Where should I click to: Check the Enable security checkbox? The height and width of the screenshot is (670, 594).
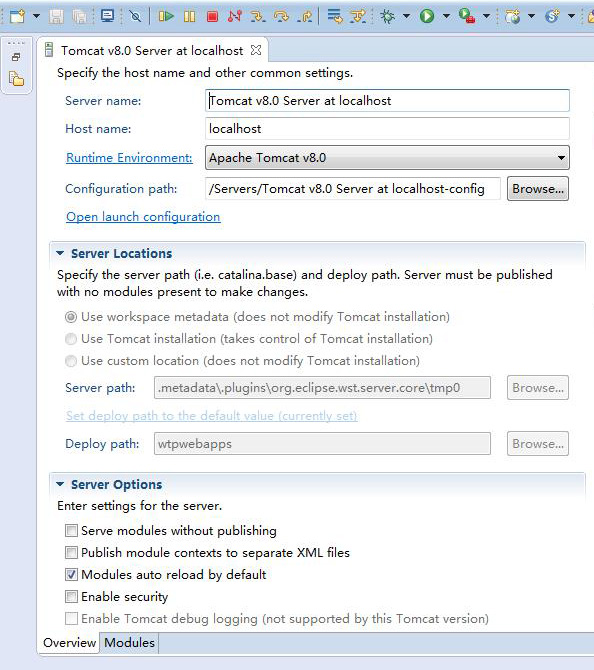tap(71, 597)
